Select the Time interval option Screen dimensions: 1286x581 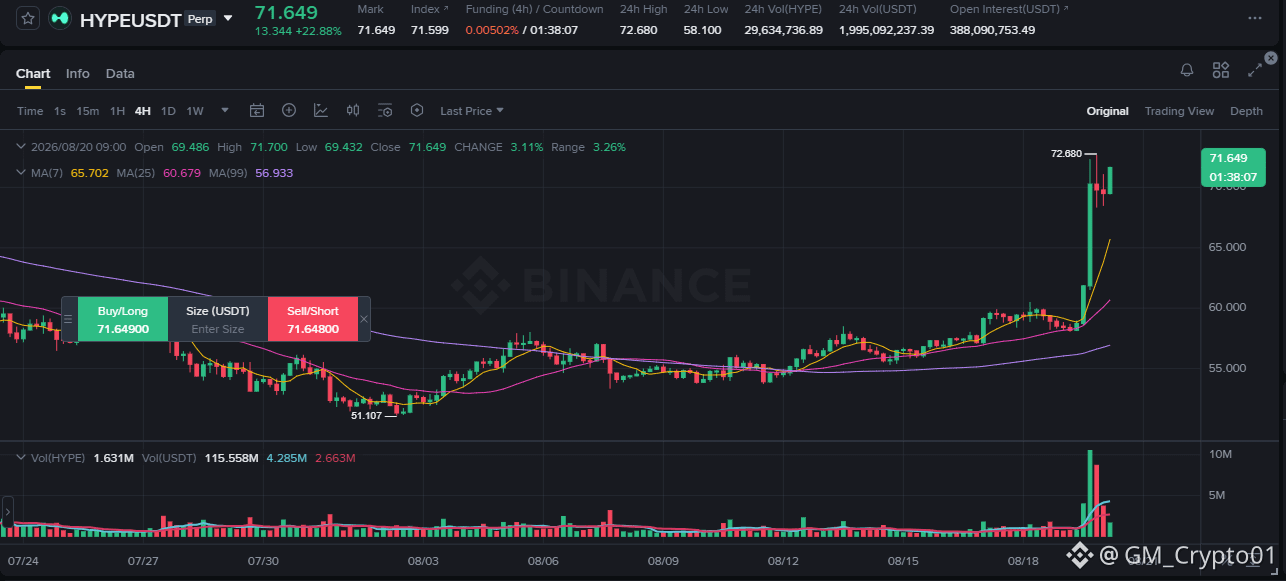pos(30,111)
